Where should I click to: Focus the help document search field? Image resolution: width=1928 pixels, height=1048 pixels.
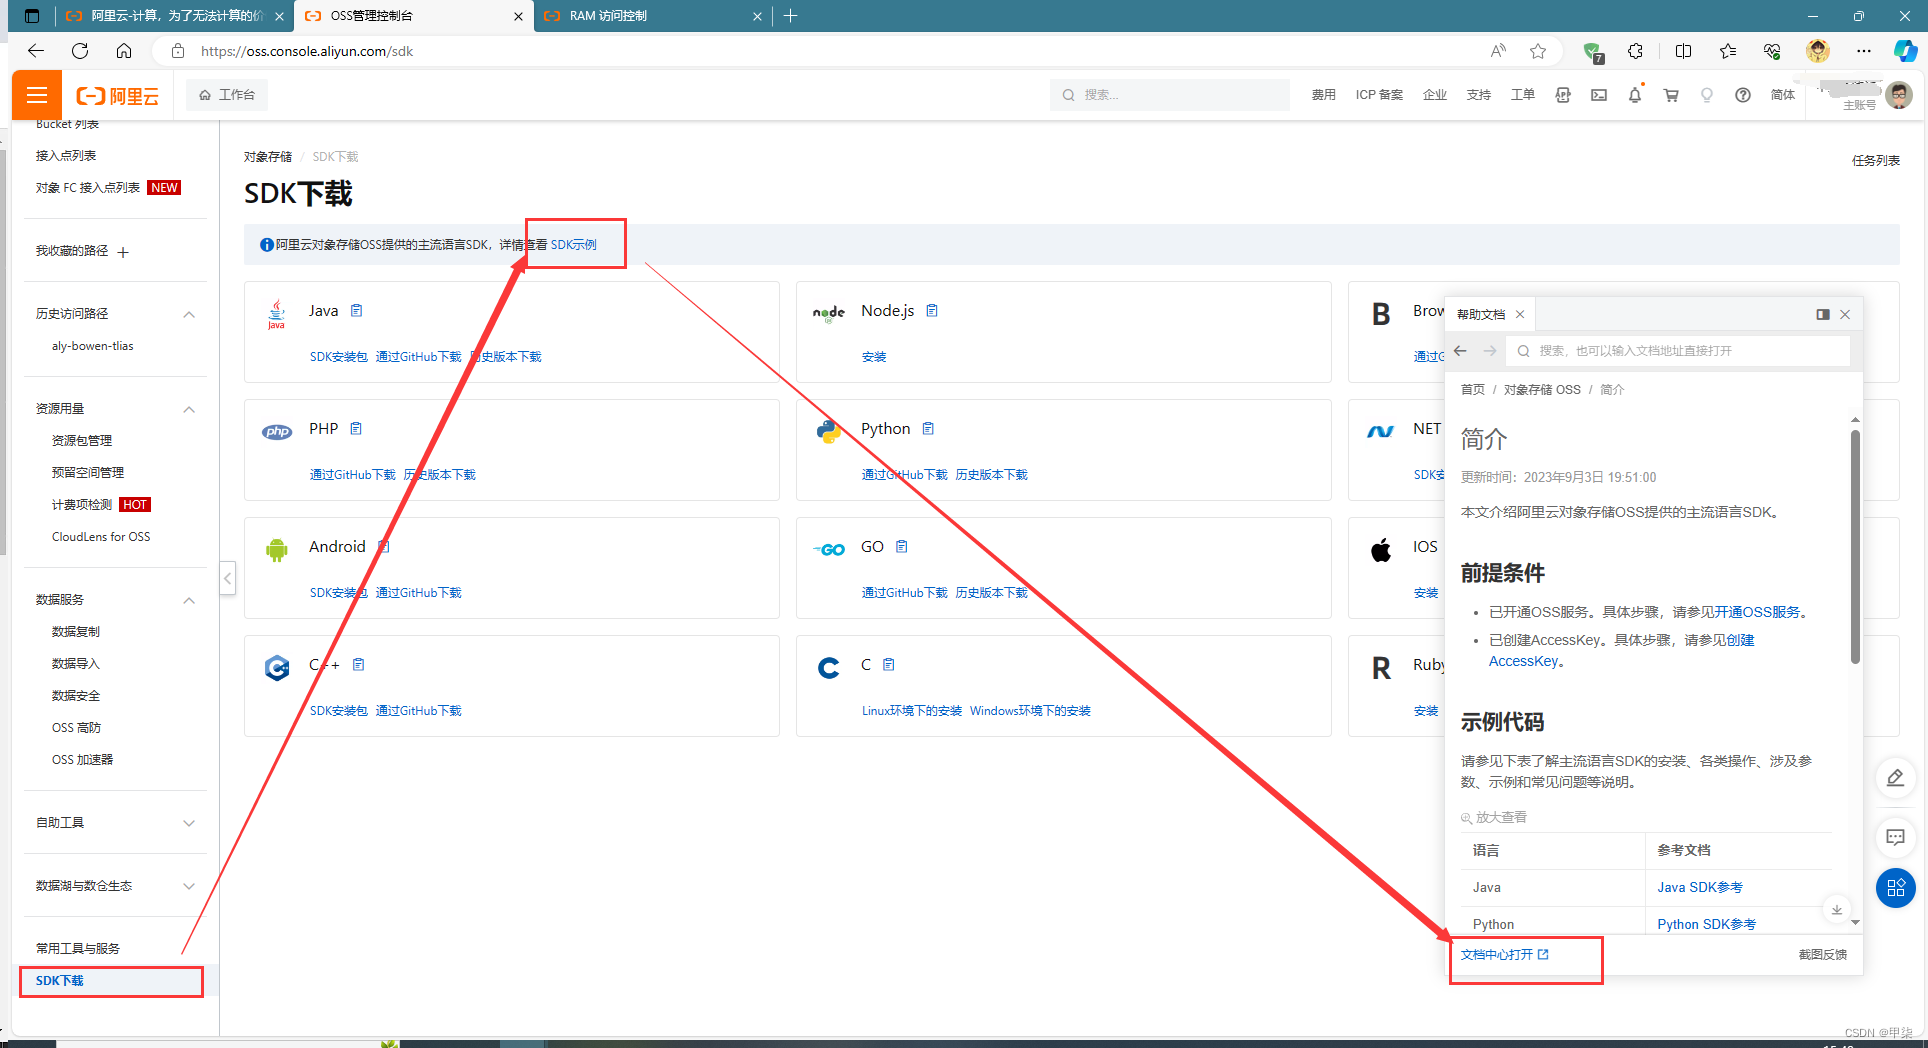click(1680, 351)
